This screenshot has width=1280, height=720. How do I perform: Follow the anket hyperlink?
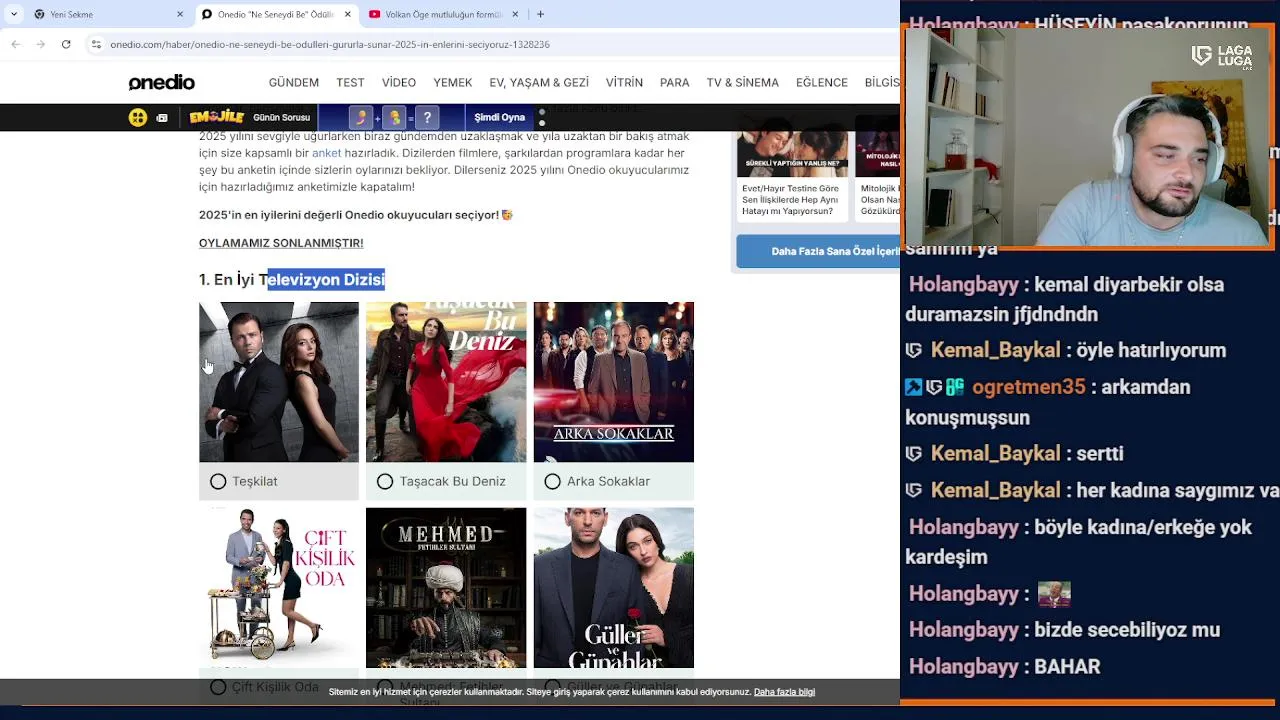326,153
